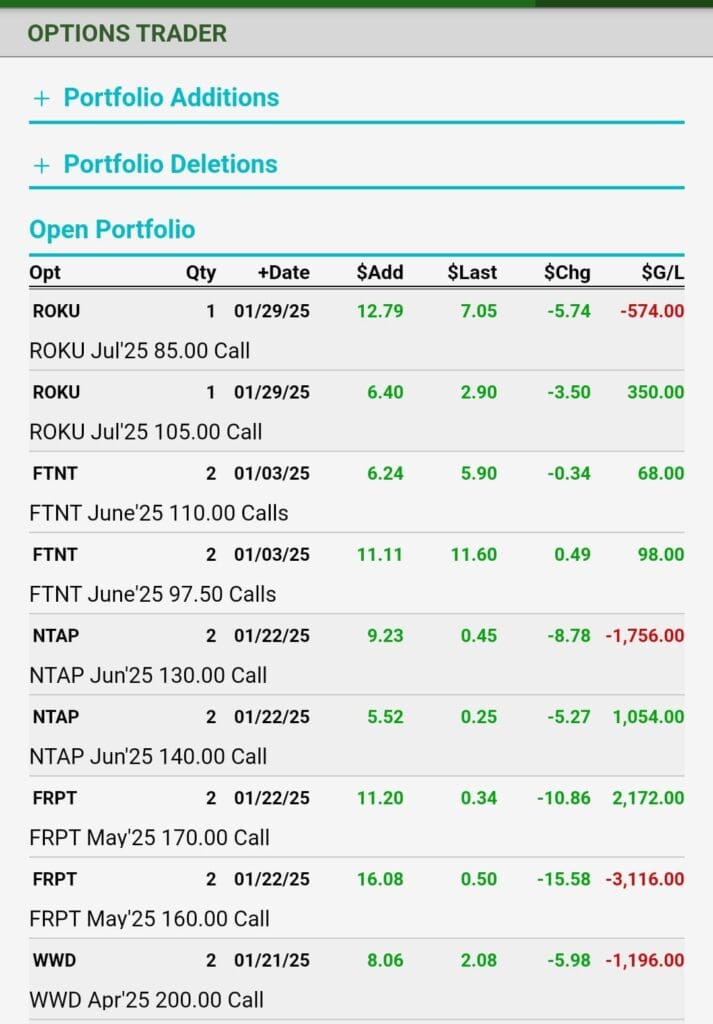
Task: Expand the Portfolio Deletions section
Action: pos(168,164)
